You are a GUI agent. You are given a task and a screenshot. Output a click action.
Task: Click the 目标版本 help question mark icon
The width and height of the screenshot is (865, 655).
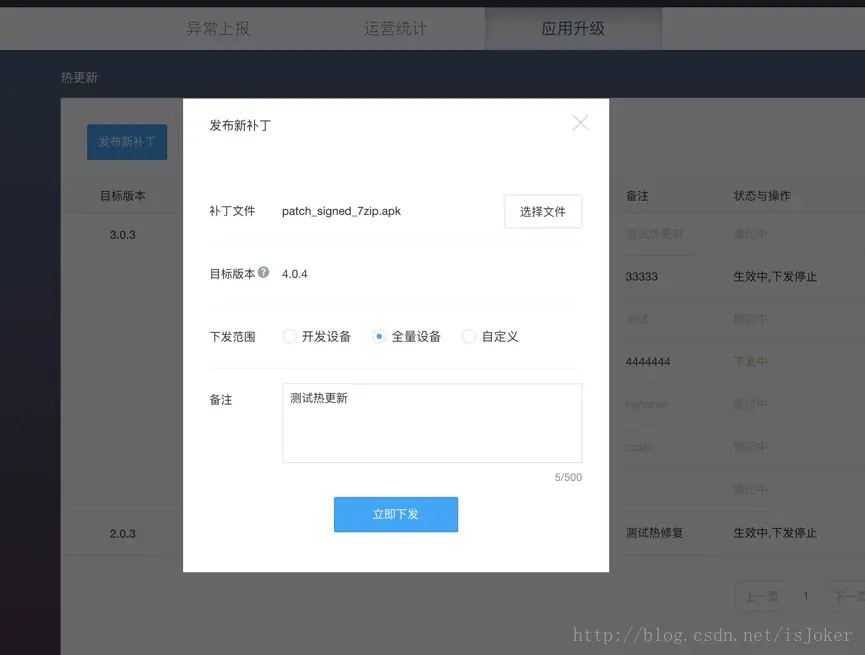tap(263, 270)
